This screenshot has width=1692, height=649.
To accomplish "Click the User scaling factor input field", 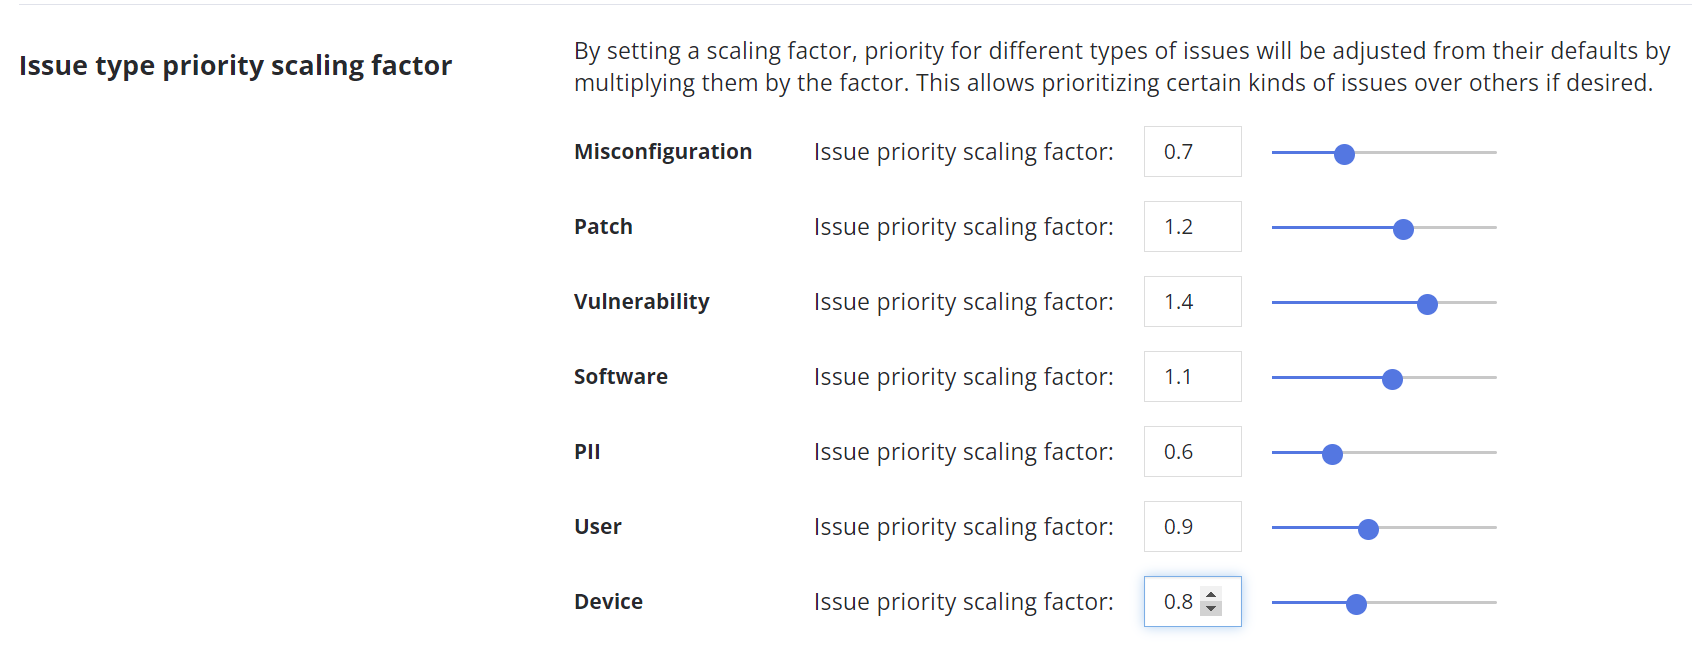I will tap(1192, 527).
